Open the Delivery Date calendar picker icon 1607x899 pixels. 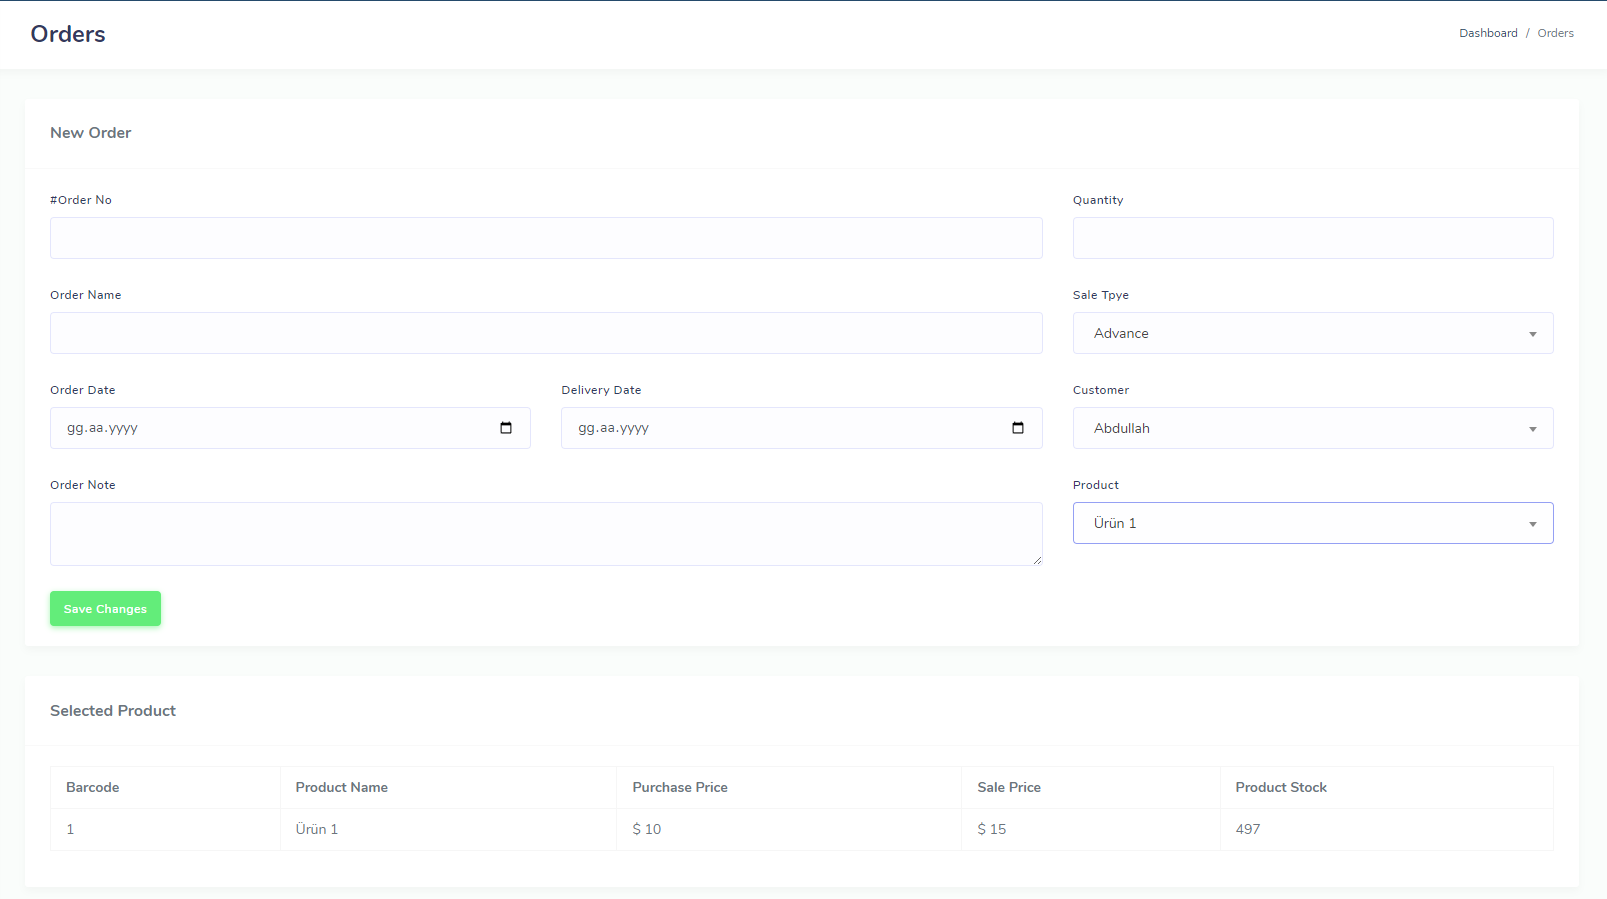[1018, 428]
